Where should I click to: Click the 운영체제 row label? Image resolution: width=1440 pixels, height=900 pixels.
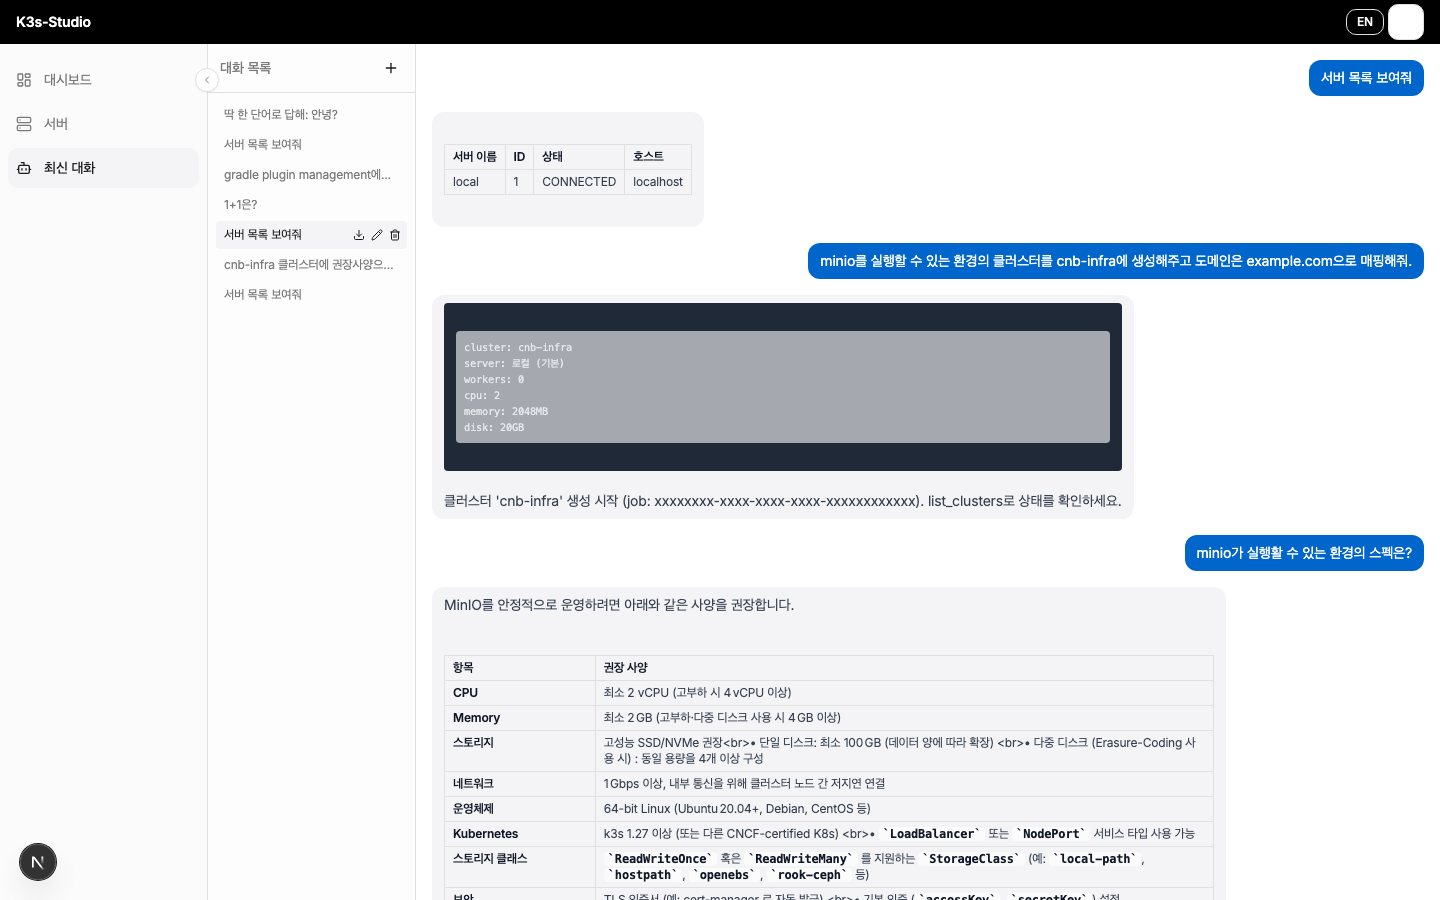(520, 809)
